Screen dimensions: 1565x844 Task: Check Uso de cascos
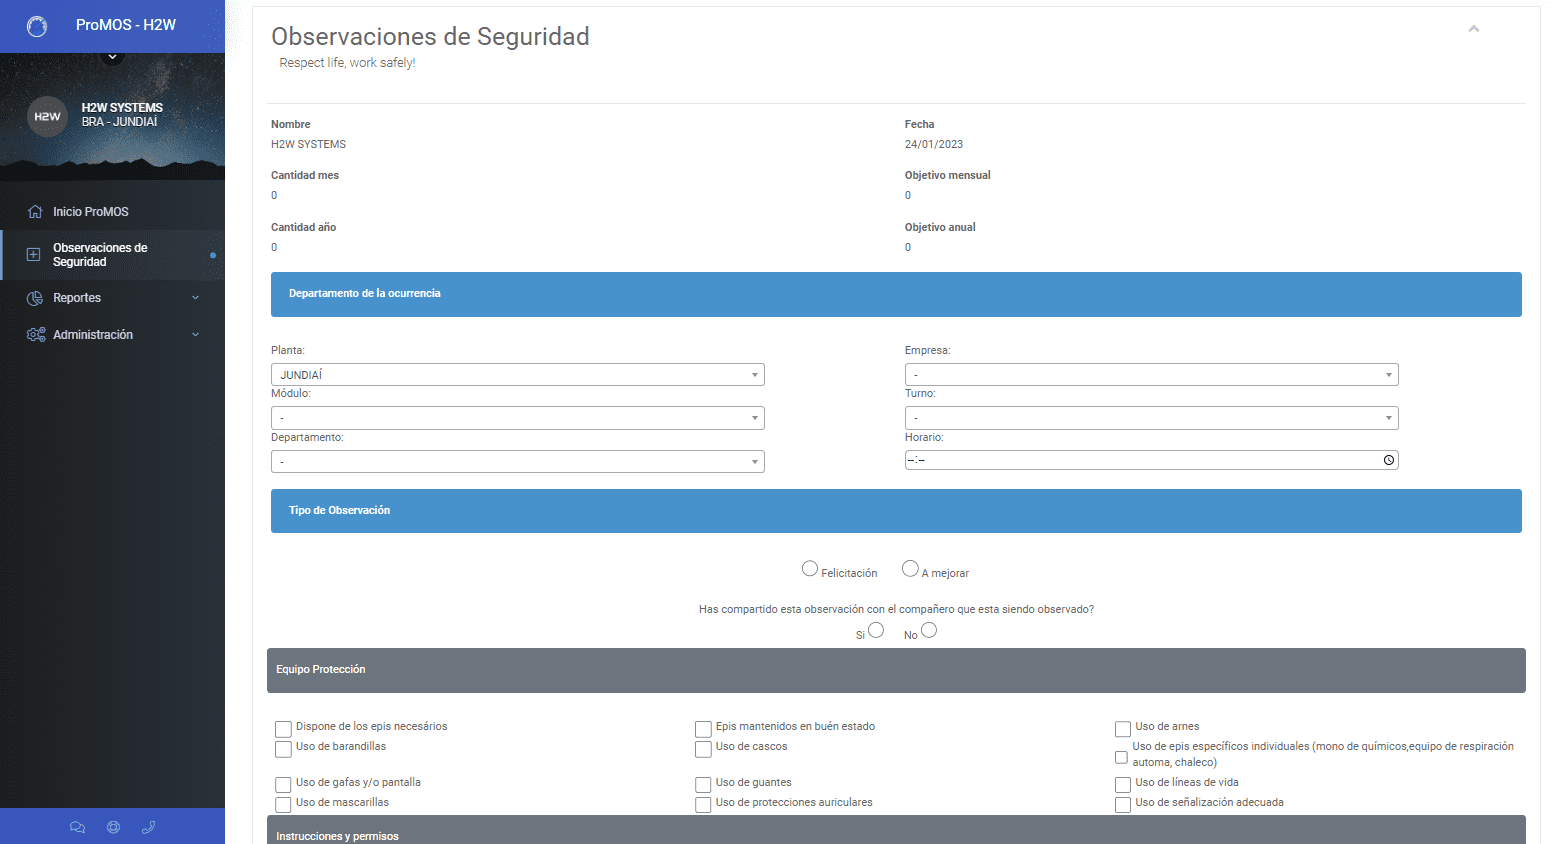703,749
